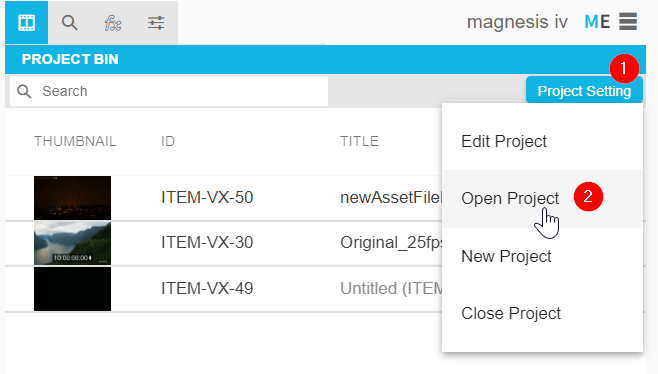Open the hamburger menu icon
Viewport: 658px width, 374px height.
[x=628, y=21]
